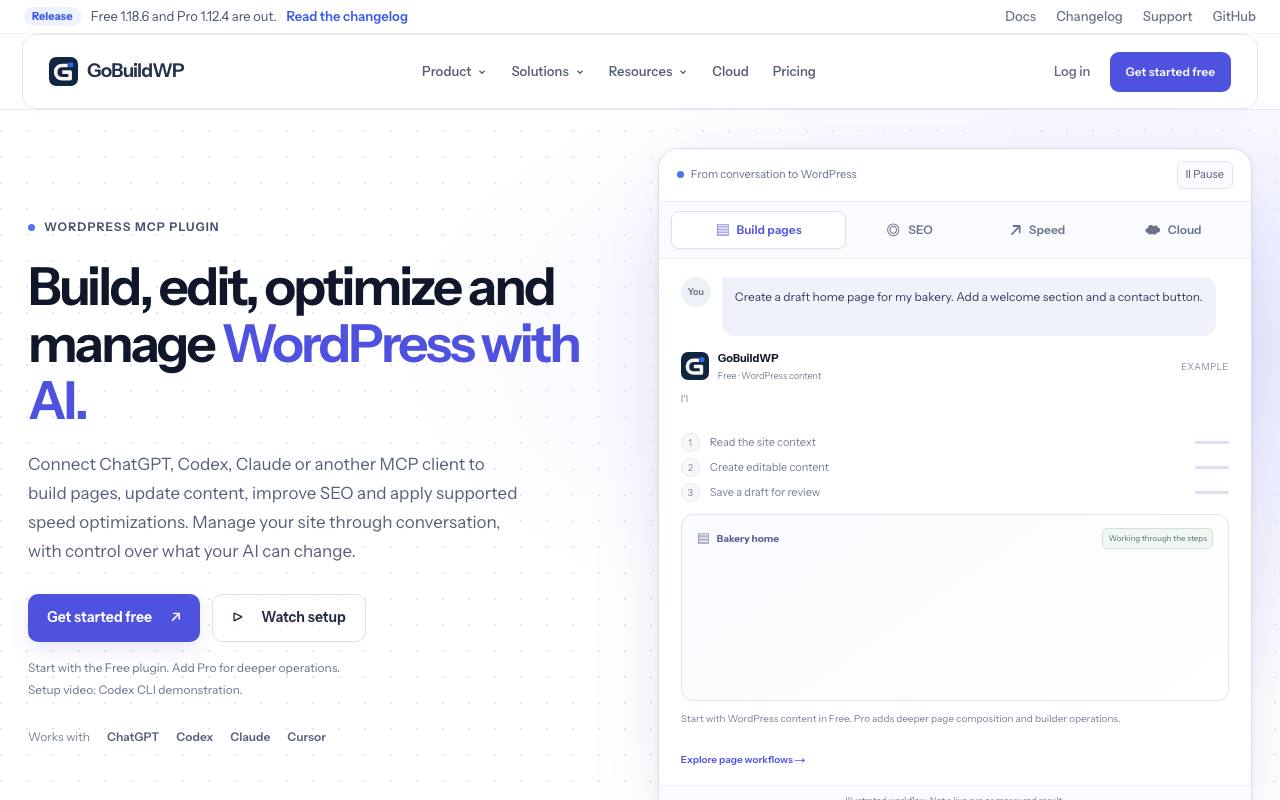Open the Pricing page

click(794, 71)
